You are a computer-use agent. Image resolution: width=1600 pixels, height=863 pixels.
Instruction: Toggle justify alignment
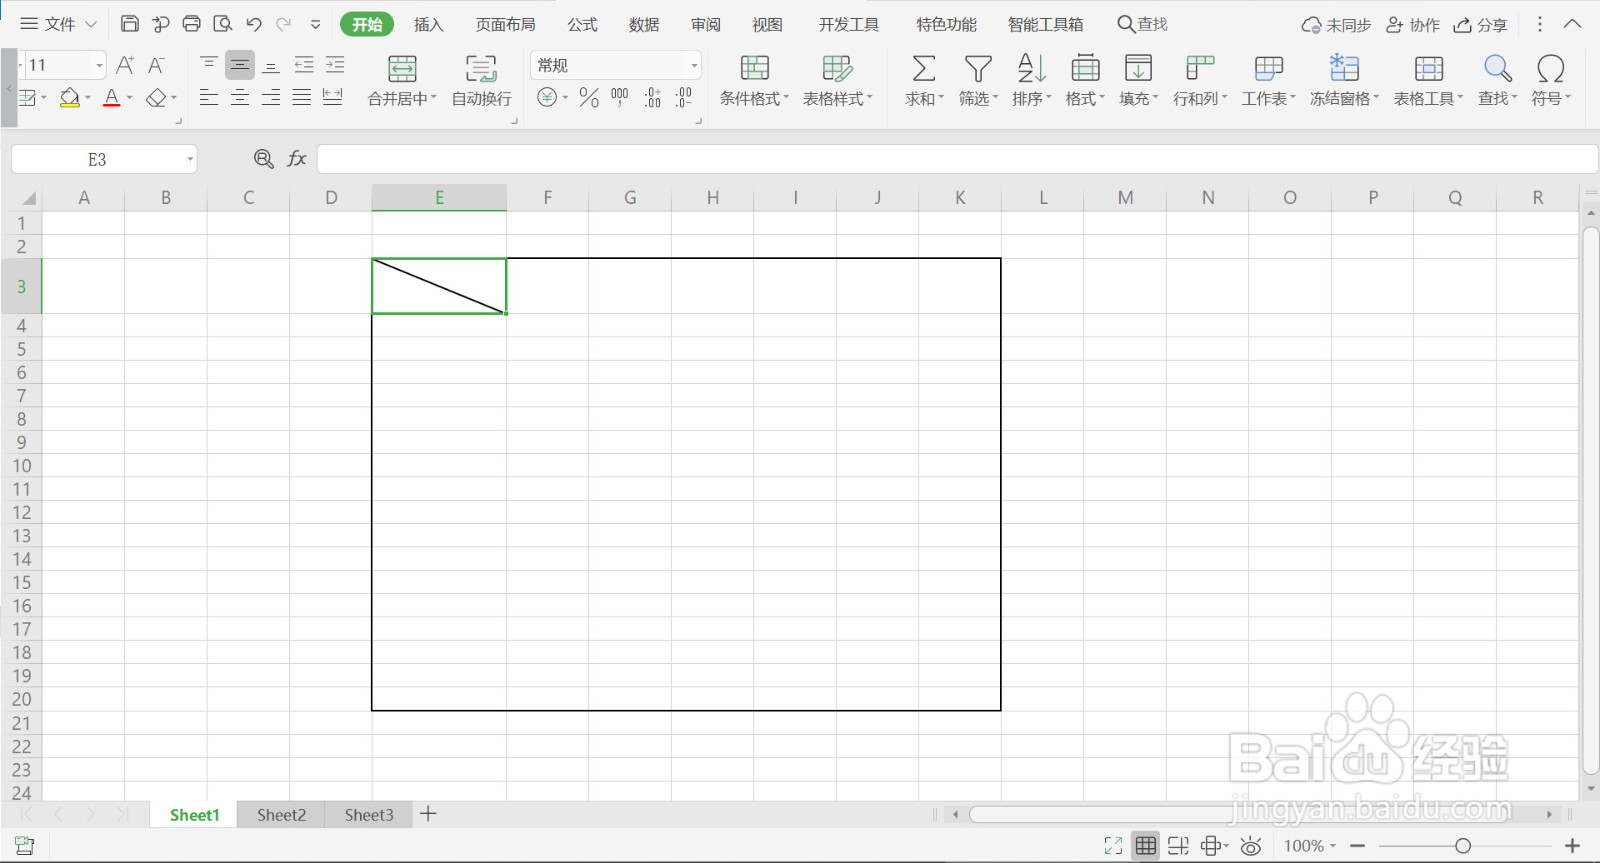coord(302,97)
